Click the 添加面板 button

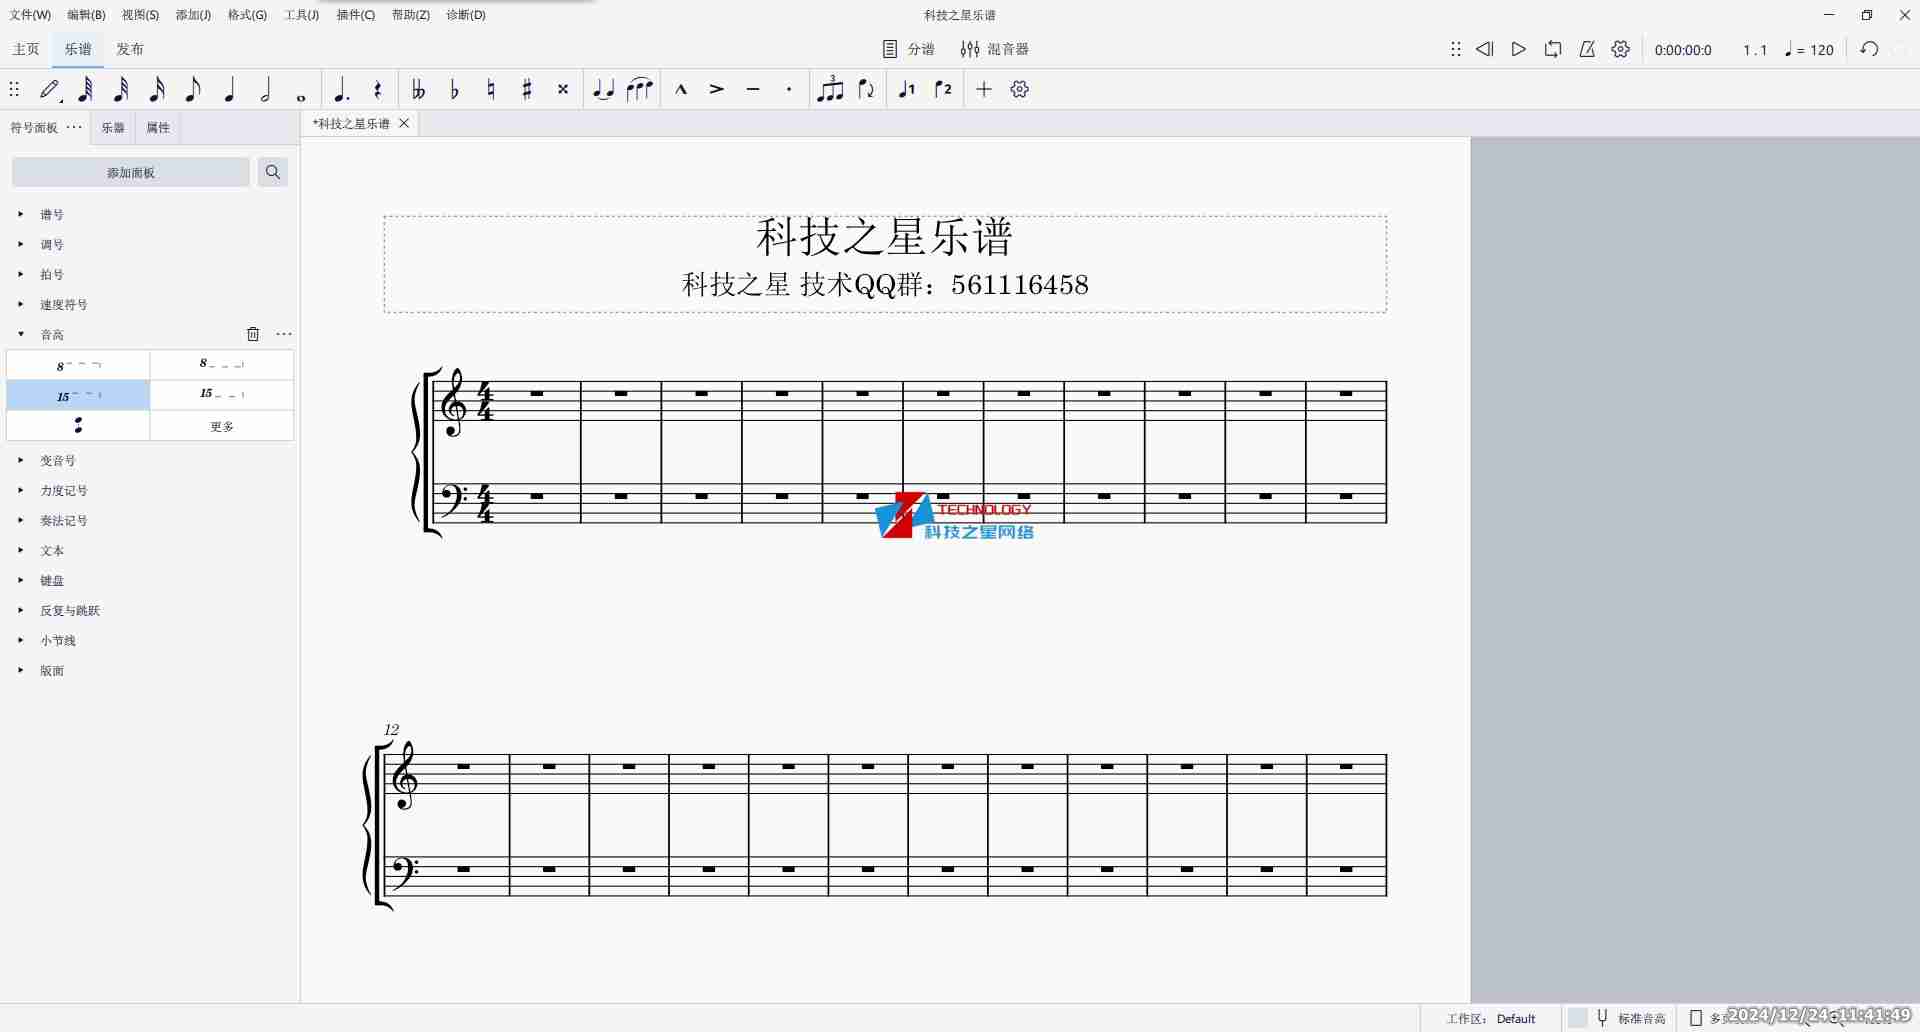(130, 172)
